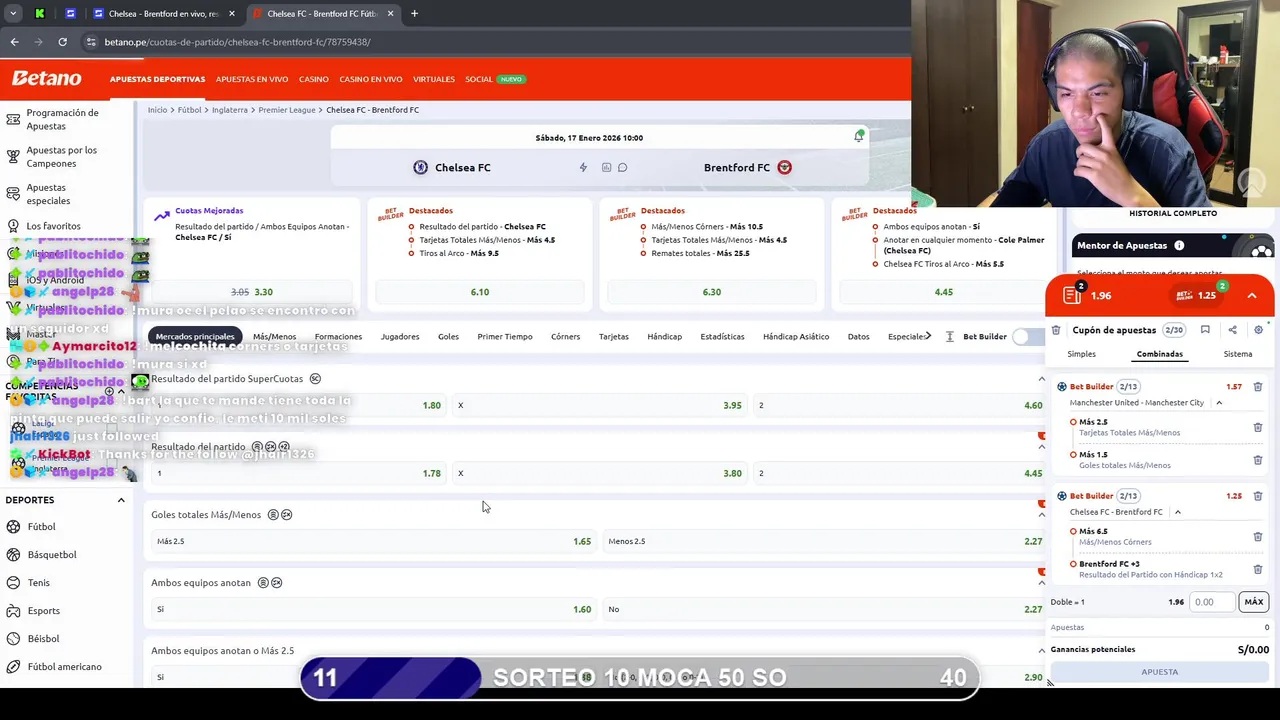Open Virtuales menu item
Image resolution: width=1280 pixels, height=720 pixels.
(x=434, y=79)
